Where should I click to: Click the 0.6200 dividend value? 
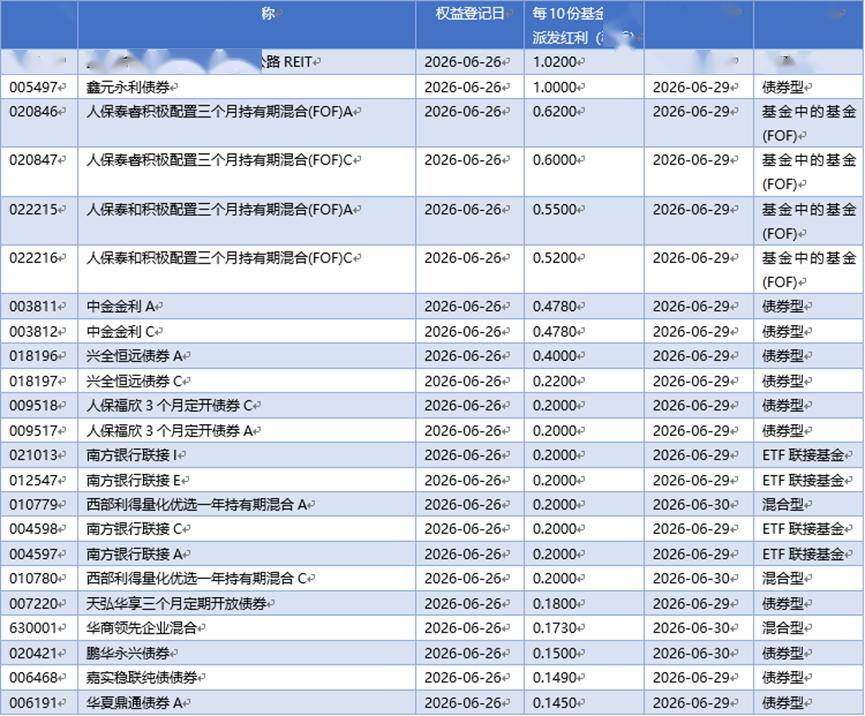click(555, 111)
